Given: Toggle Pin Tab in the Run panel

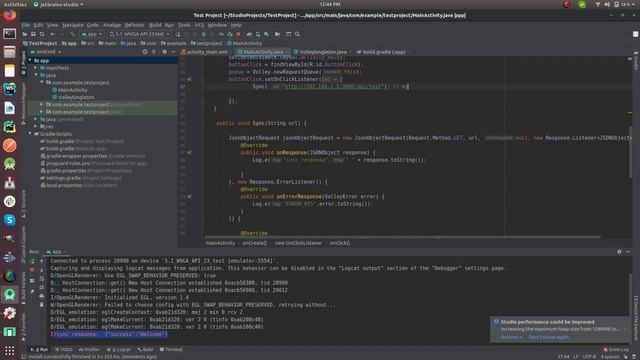Looking at the screenshot, I should coord(32,291).
